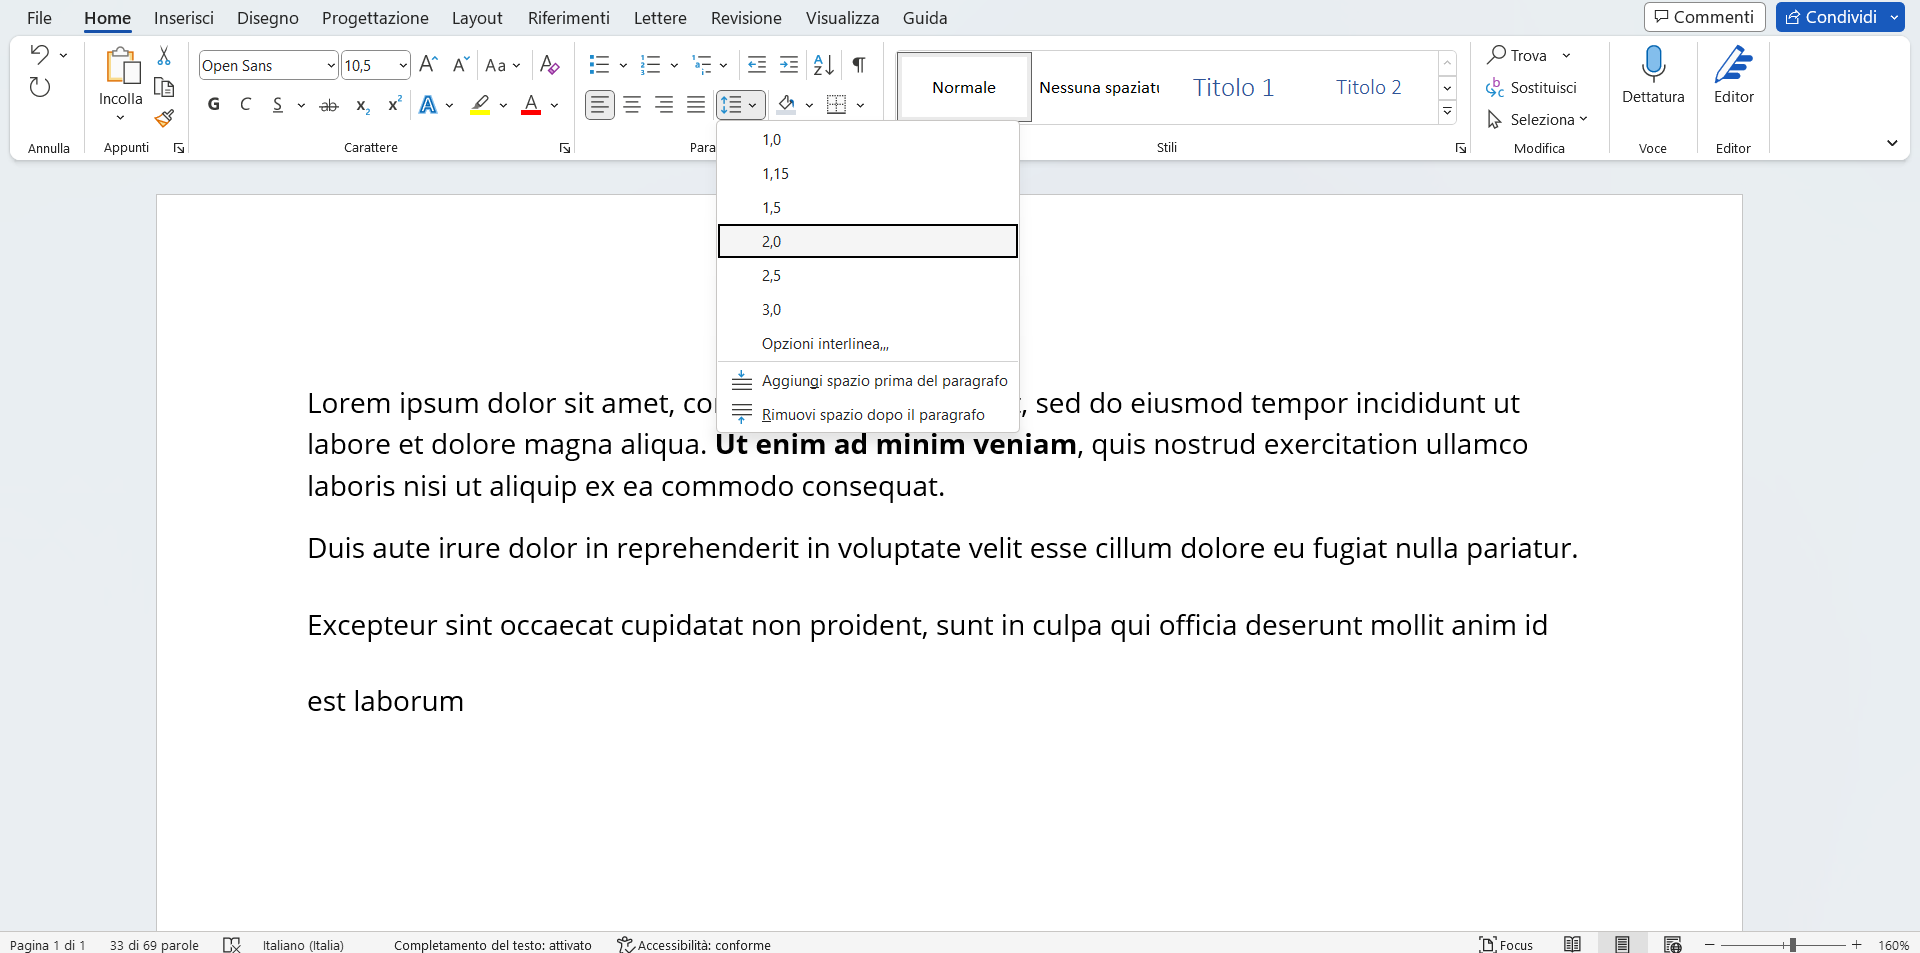The image size is (1920, 953).
Task: Toggle bold with the G button
Action: click(213, 104)
